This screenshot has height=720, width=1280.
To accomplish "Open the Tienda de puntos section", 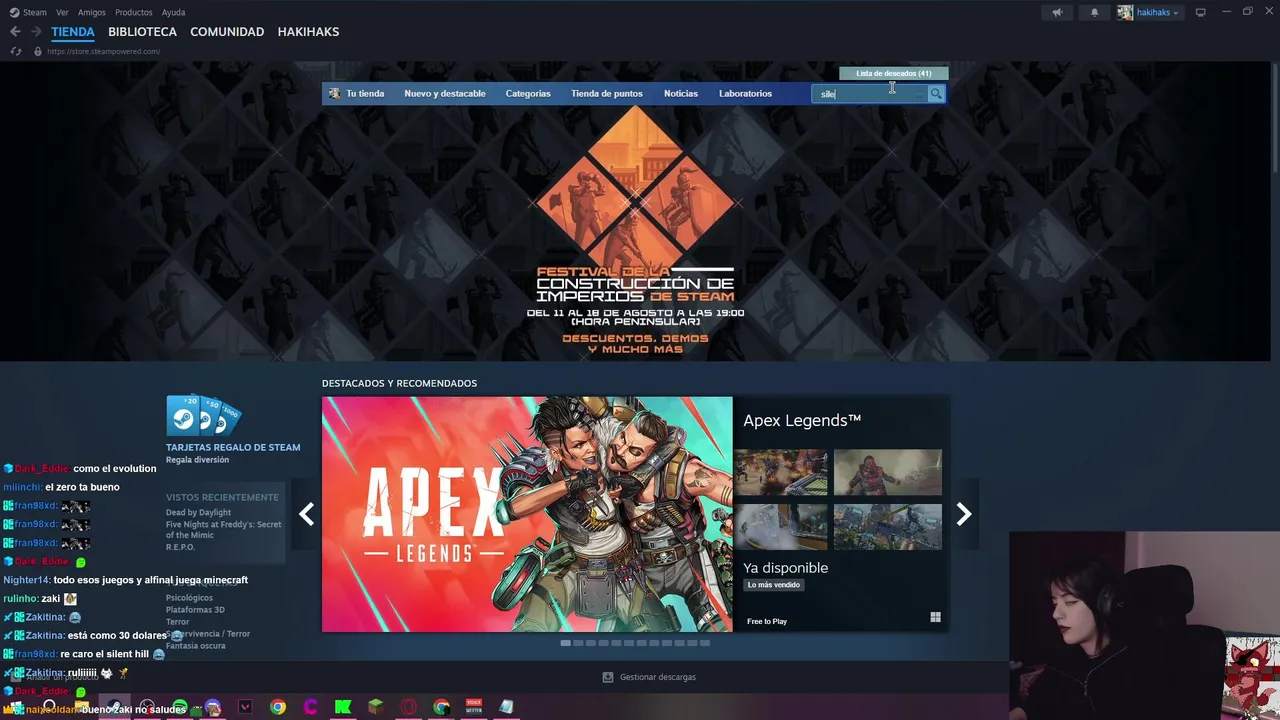I will pos(607,94).
